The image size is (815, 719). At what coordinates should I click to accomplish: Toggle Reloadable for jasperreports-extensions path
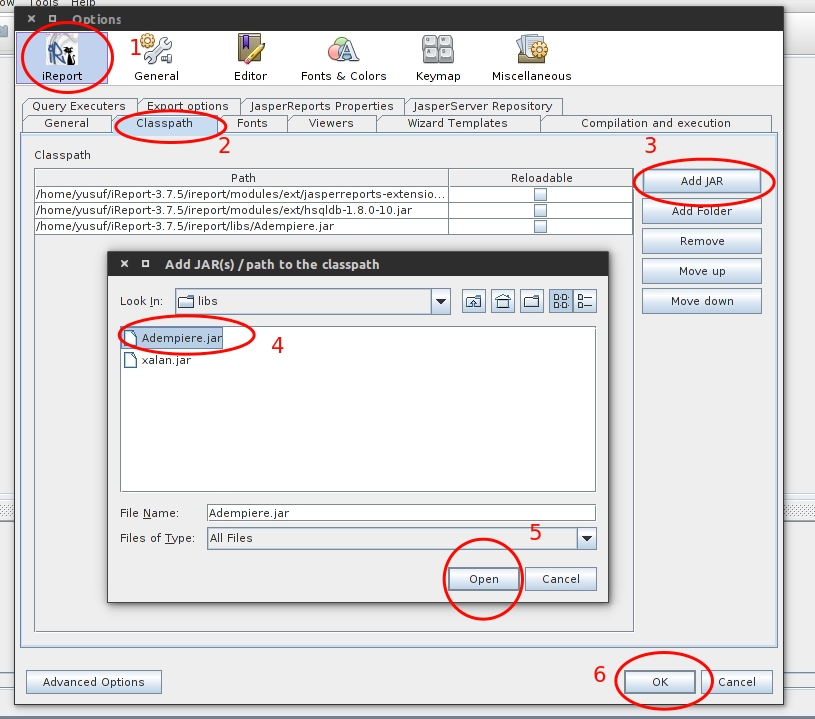pos(541,194)
